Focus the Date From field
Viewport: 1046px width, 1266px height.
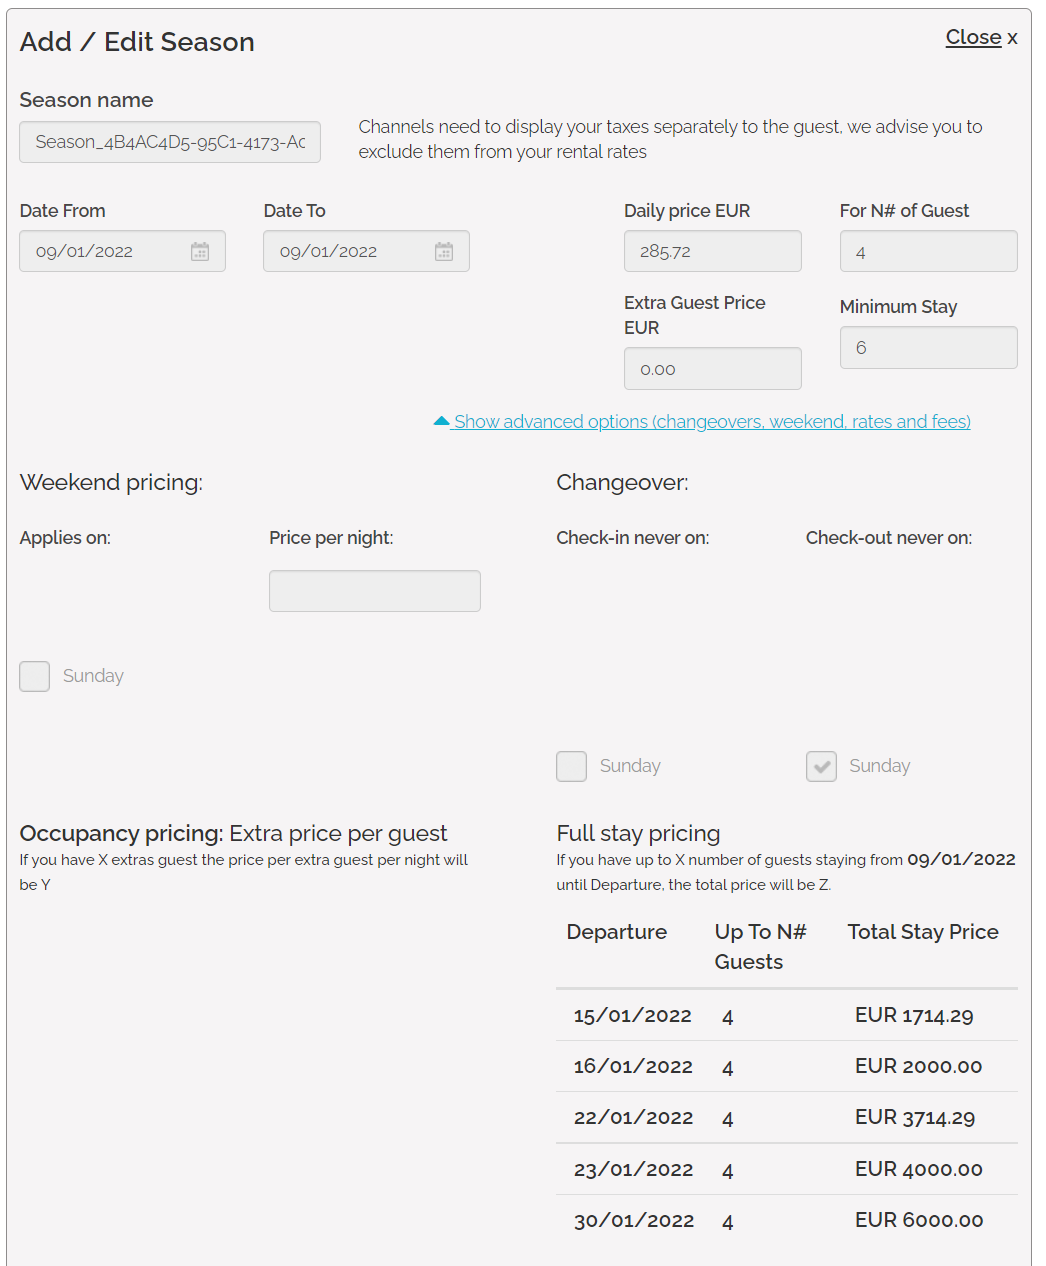click(105, 252)
